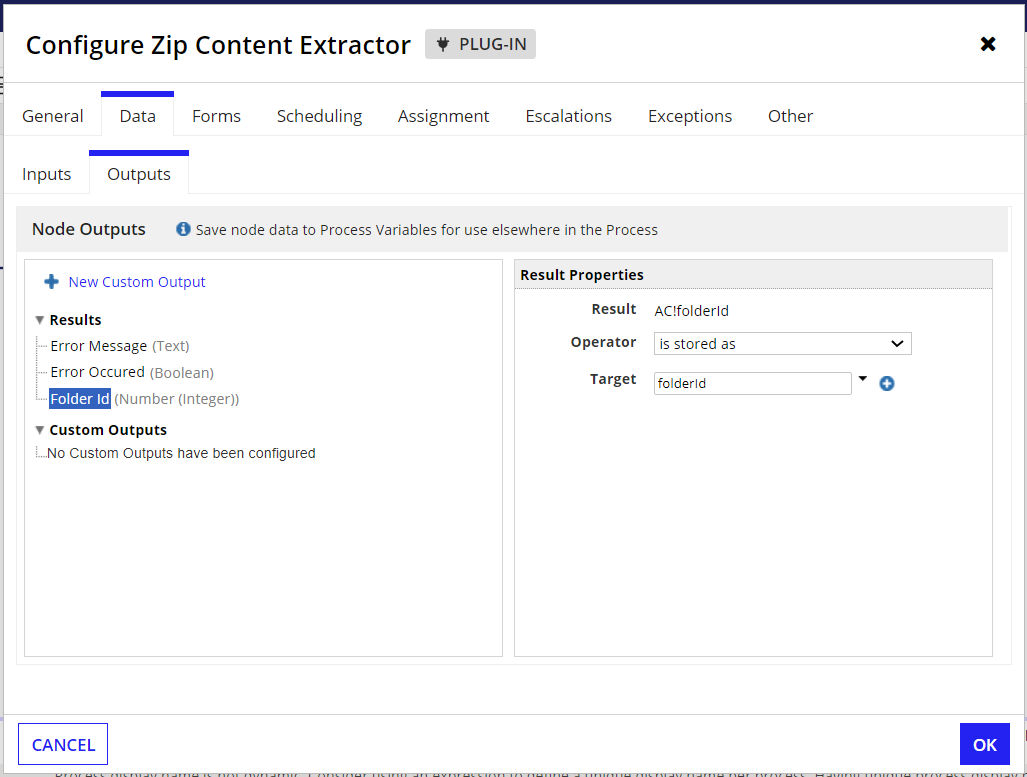Click the blue add-variable icon next to Target
The width and height of the screenshot is (1027, 777).
(x=887, y=384)
